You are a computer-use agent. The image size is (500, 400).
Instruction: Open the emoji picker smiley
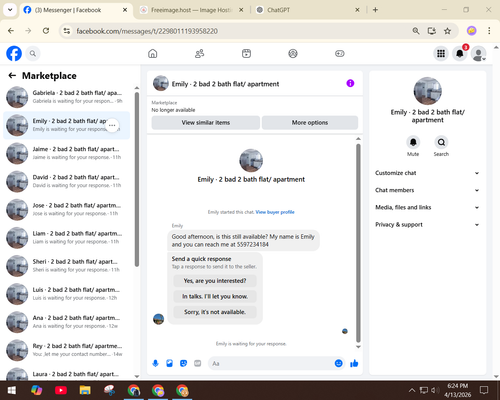tap(338, 363)
